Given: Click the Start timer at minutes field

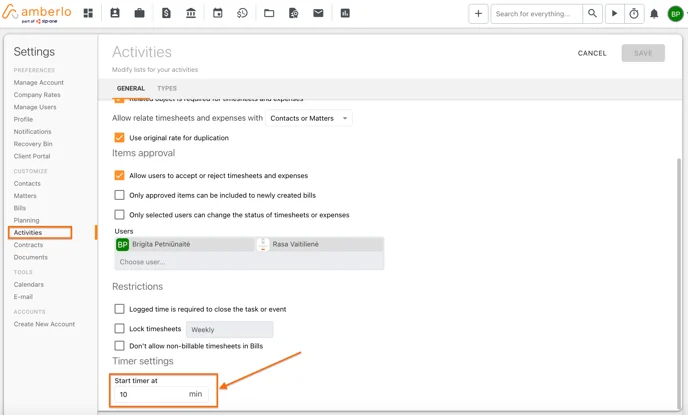Looking at the screenshot, I should (x=161, y=394).
